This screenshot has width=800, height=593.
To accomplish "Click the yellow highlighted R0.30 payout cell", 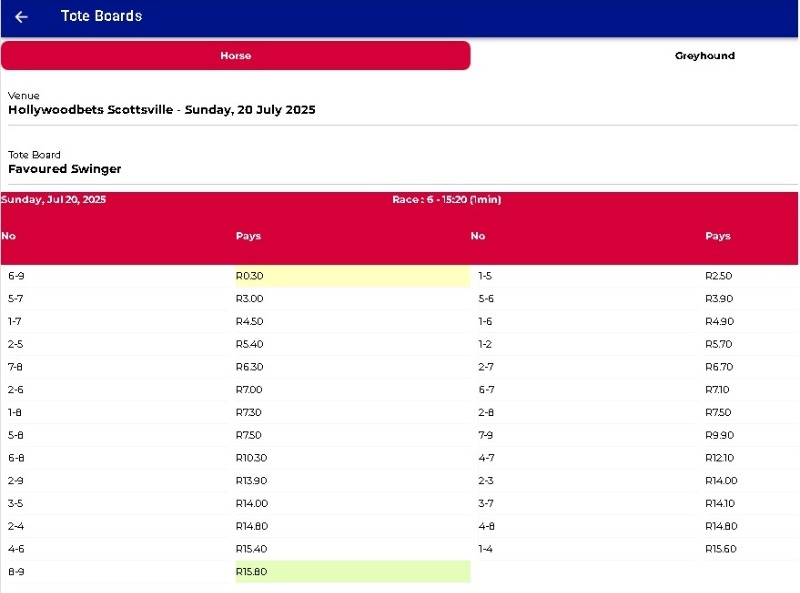I will [x=352, y=275].
